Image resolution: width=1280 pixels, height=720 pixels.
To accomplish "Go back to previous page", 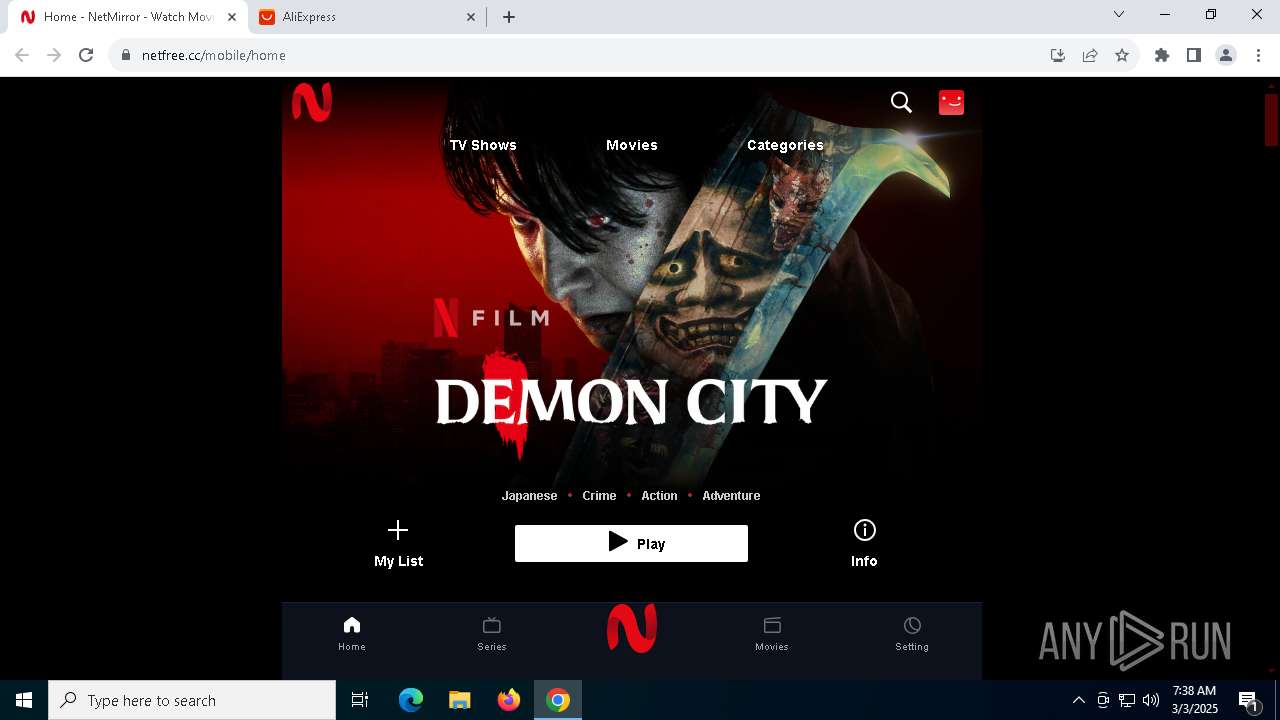I will pyautogui.click(x=22, y=55).
